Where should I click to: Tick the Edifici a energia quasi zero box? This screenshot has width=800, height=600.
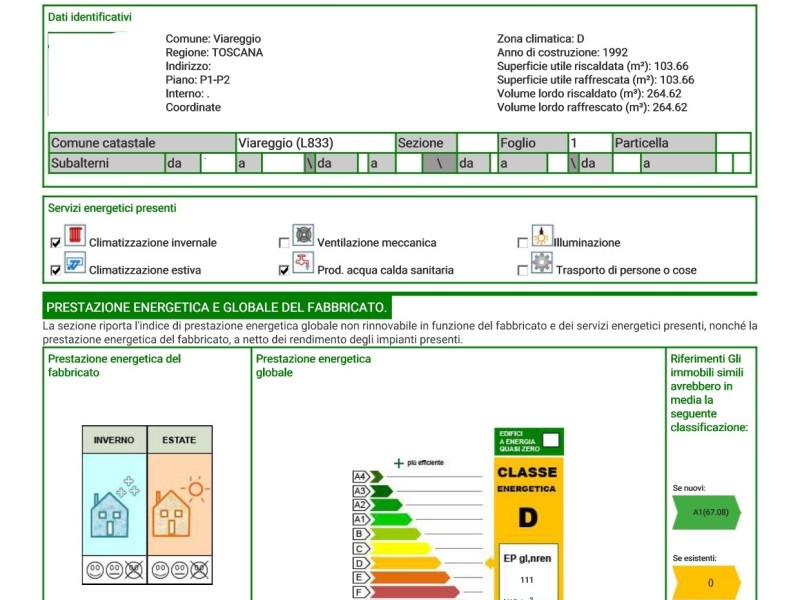pyautogui.click(x=551, y=439)
